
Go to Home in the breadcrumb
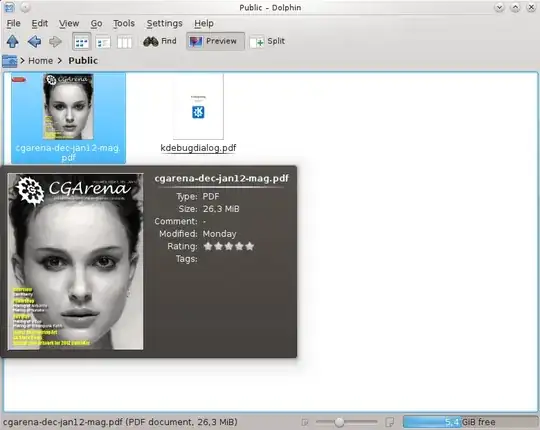tap(41, 61)
